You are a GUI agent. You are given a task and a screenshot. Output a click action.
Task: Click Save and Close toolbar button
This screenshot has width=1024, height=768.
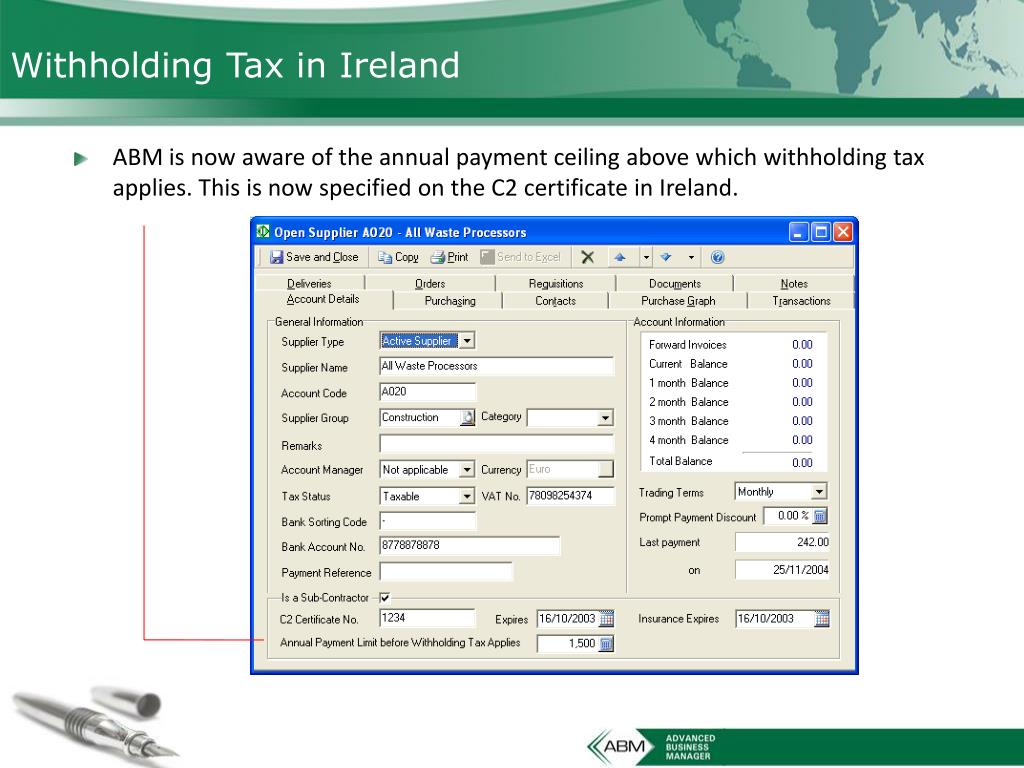pyautogui.click(x=314, y=257)
